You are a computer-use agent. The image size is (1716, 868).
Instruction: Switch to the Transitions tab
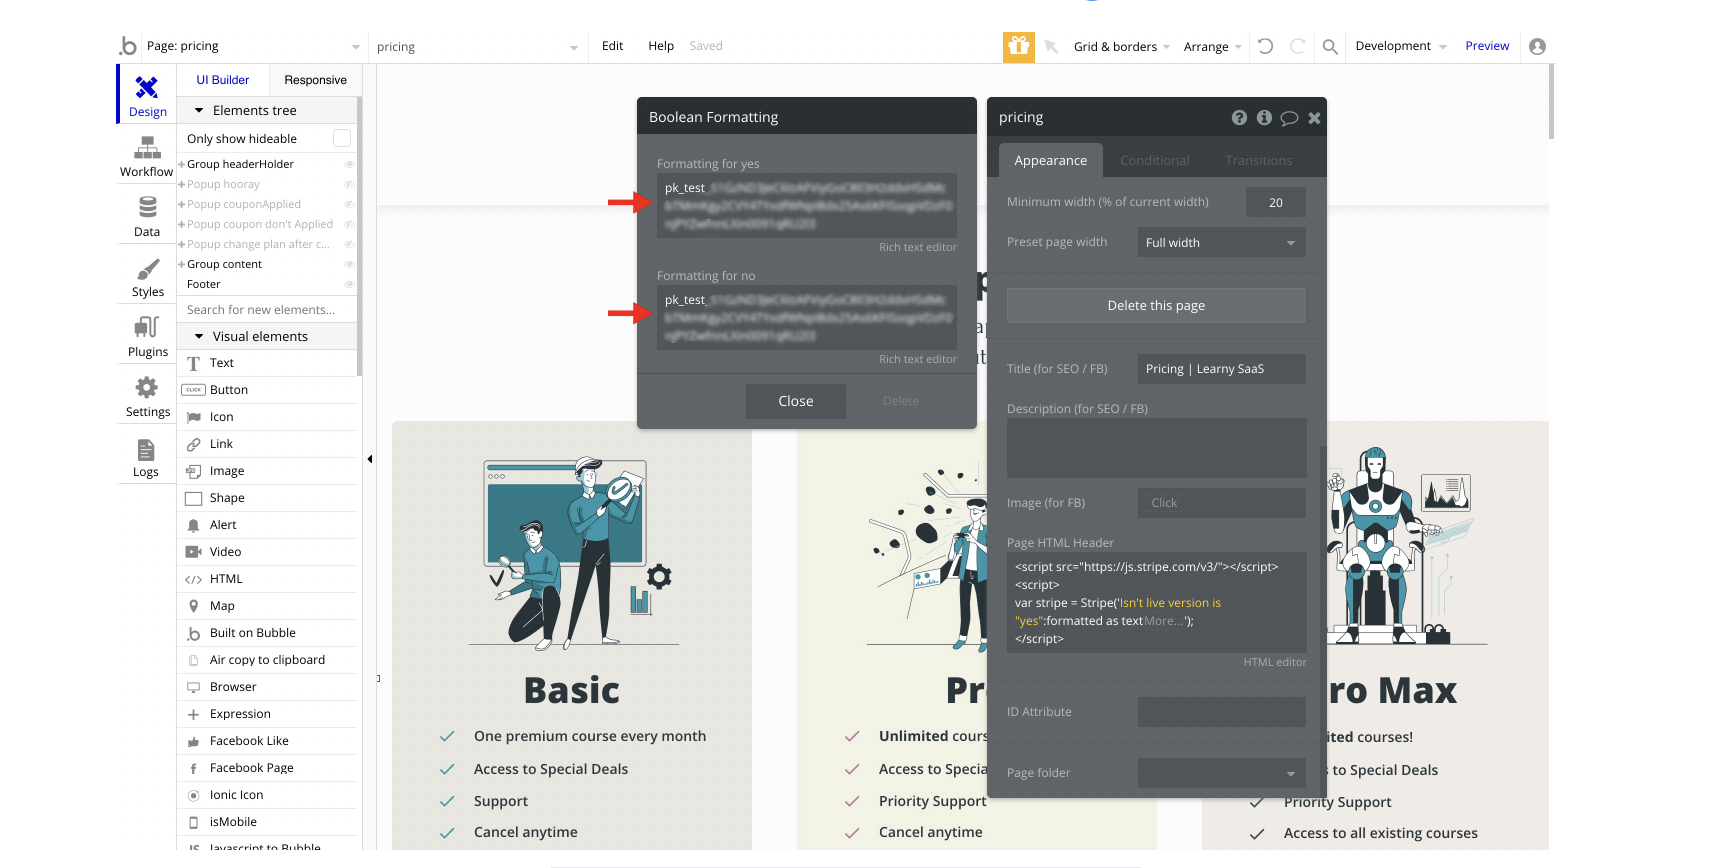point(1259,161)
